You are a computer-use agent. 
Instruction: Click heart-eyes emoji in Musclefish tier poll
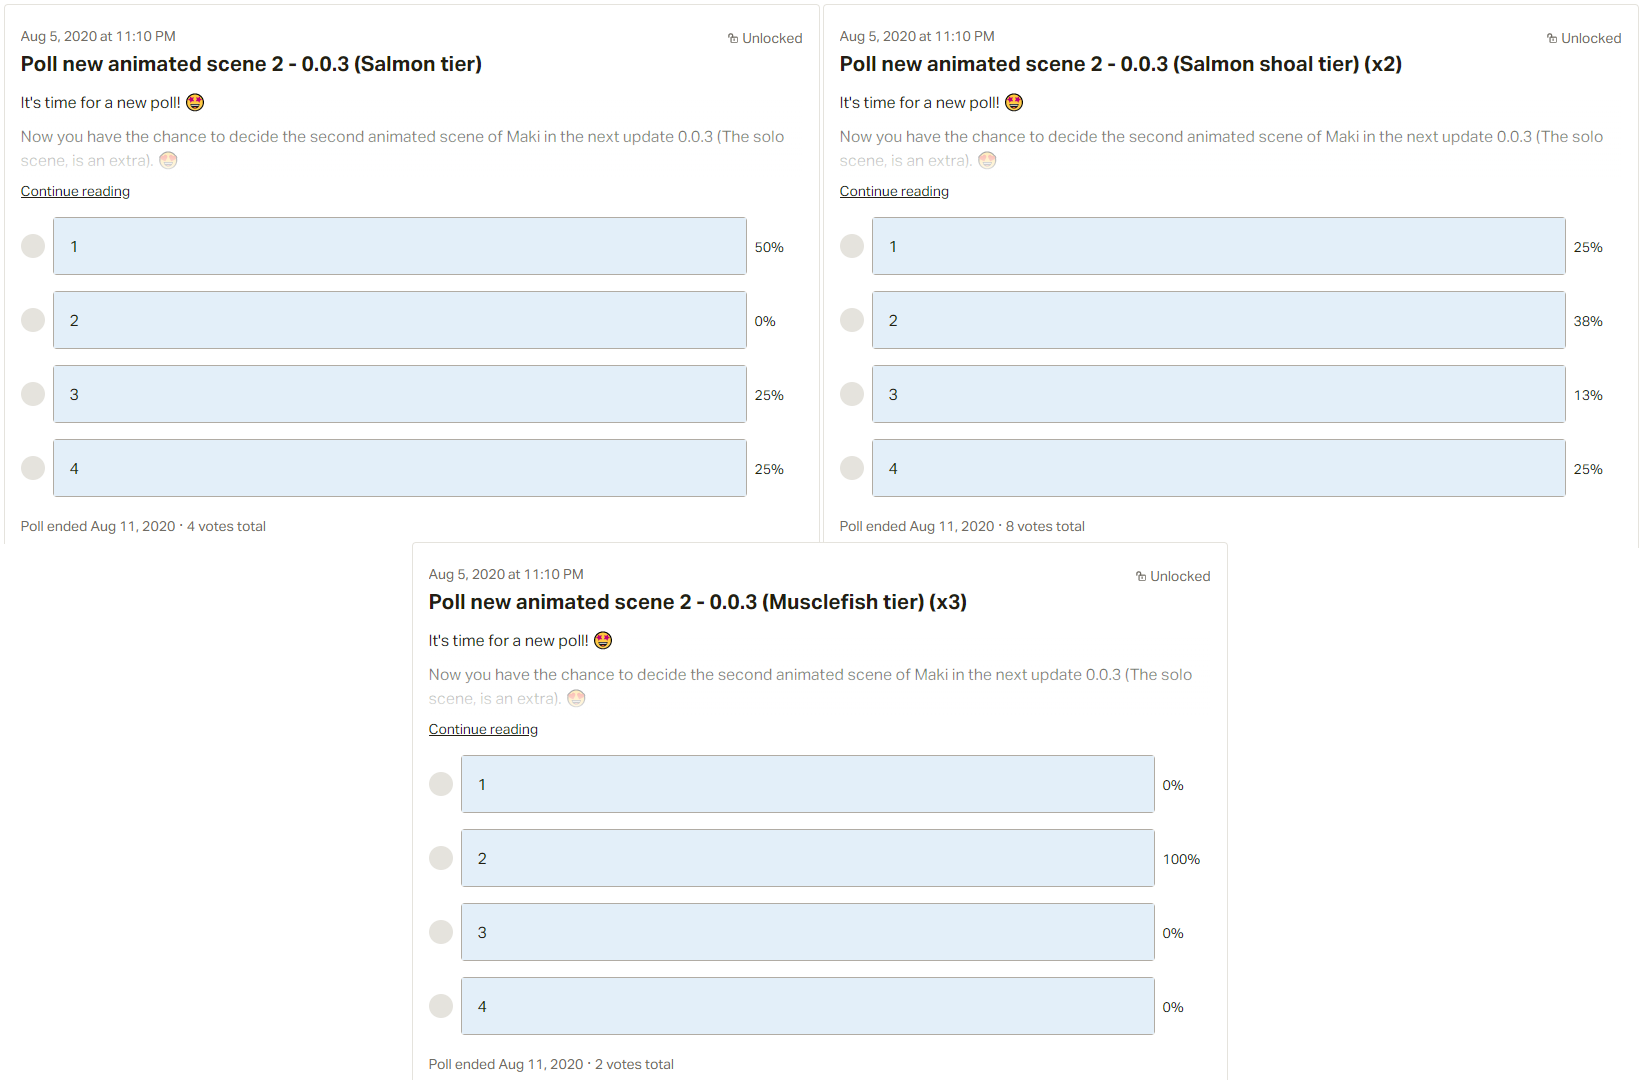pyautogui.click(x=603, y=641)
